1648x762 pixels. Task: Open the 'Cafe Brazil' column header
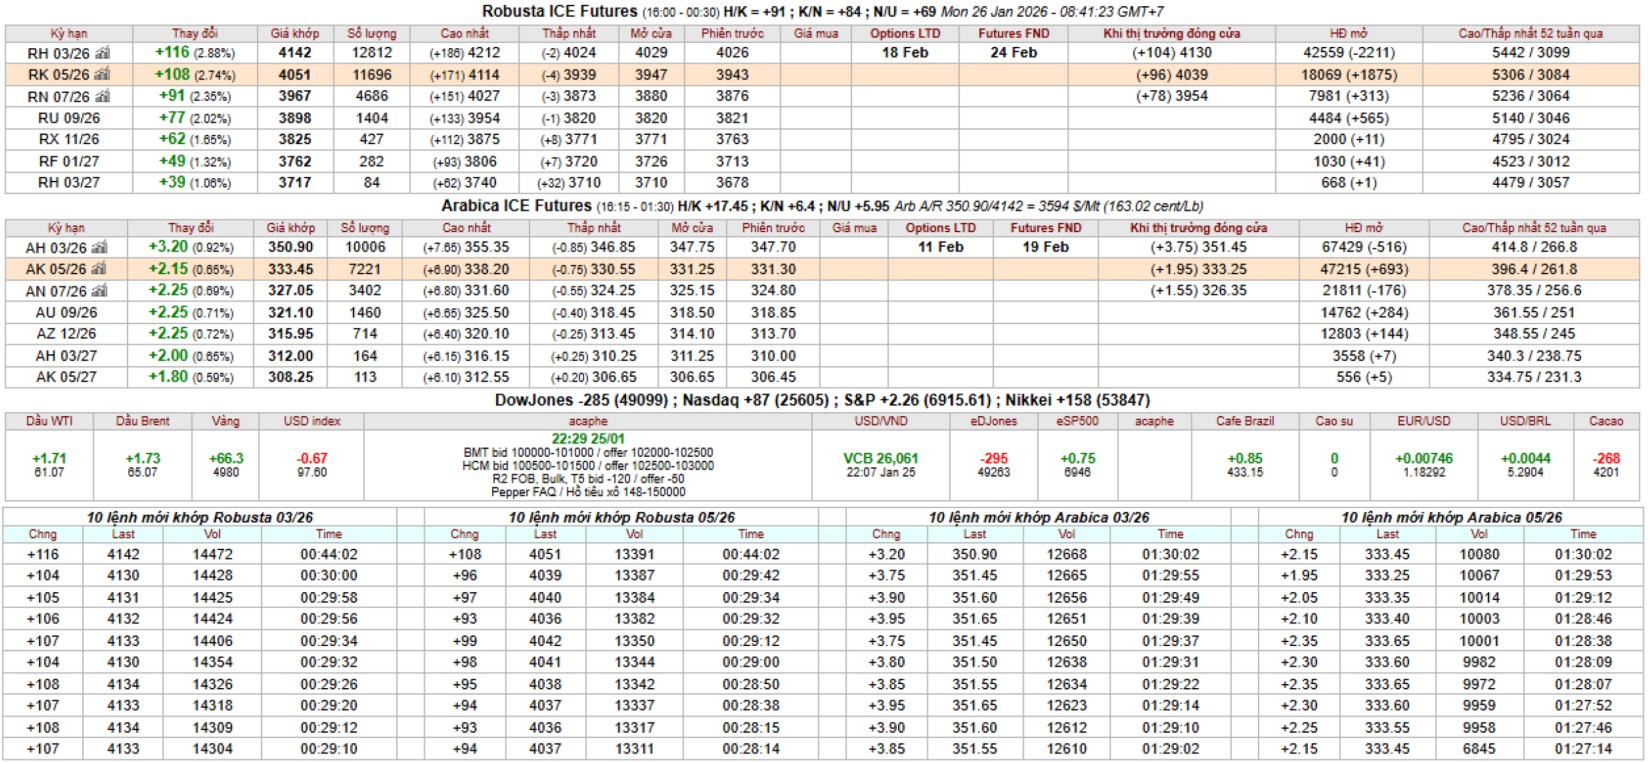pos(1244,421)
